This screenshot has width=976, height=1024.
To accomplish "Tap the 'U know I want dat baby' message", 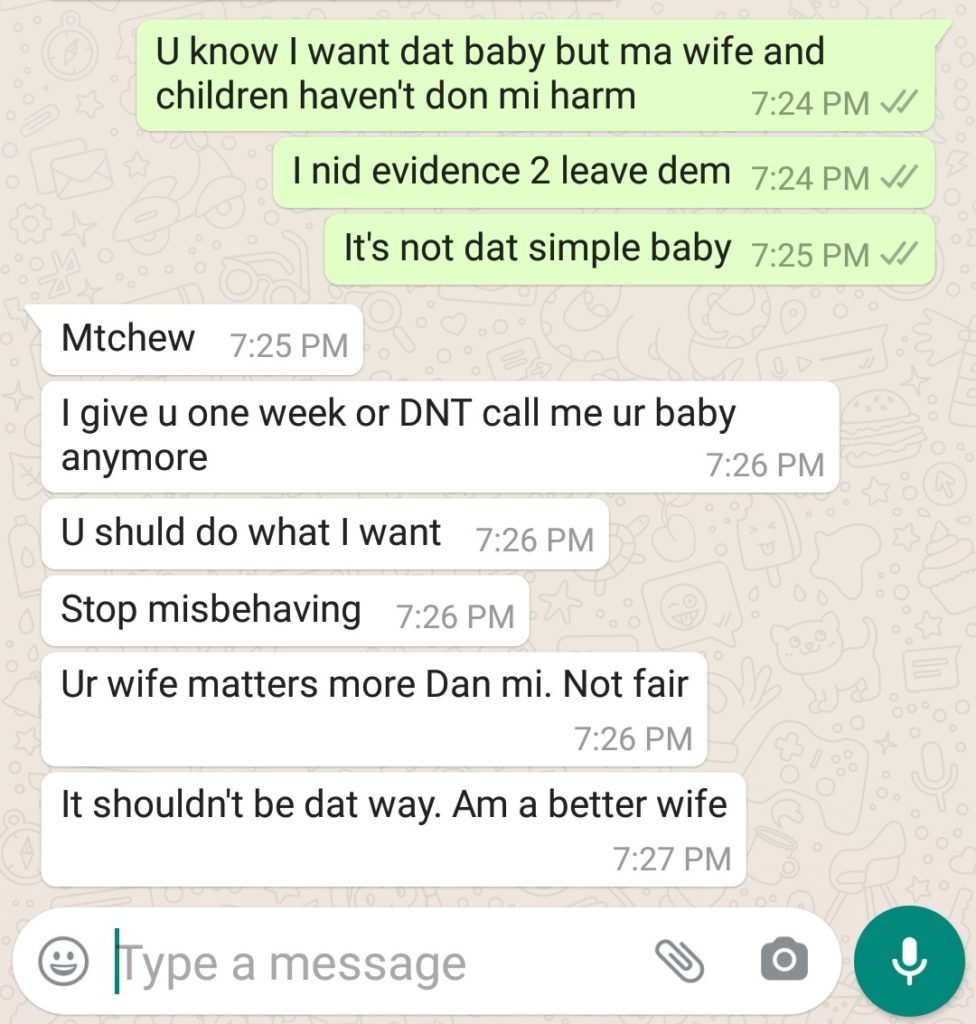I will [536, 74].
